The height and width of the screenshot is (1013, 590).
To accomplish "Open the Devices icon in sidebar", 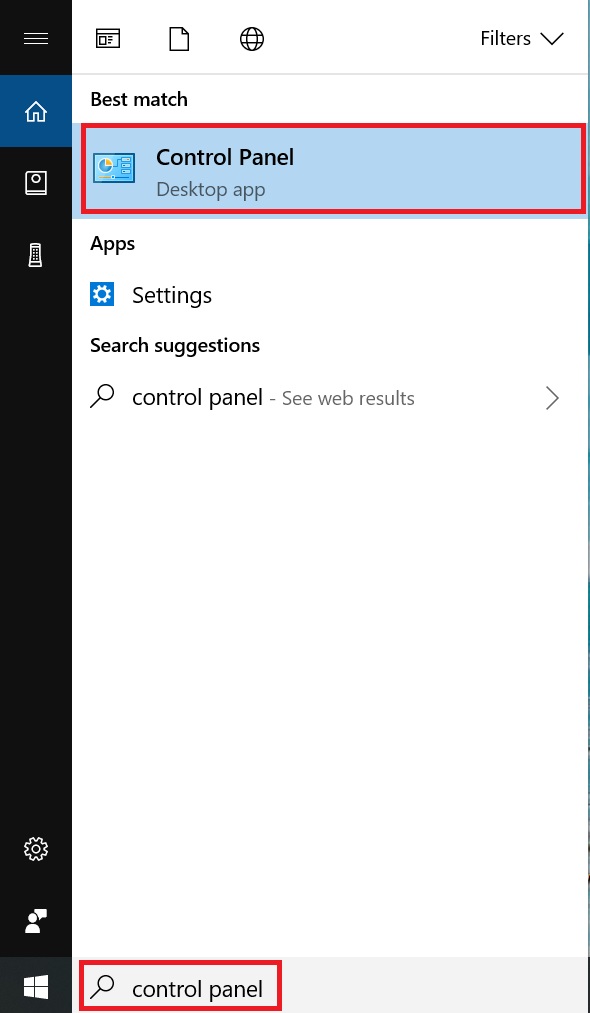I will [x=36, y=256].
